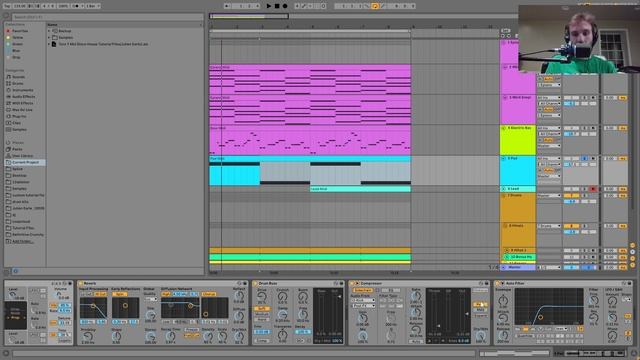The image size is (640, 360).
Task: Open the 1 Bar quantization dropdown
Action: click(93, 6)
